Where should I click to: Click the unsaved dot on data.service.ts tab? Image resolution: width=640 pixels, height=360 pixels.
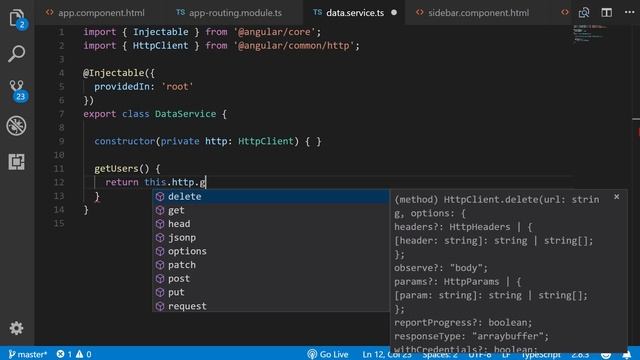(394, 13)
